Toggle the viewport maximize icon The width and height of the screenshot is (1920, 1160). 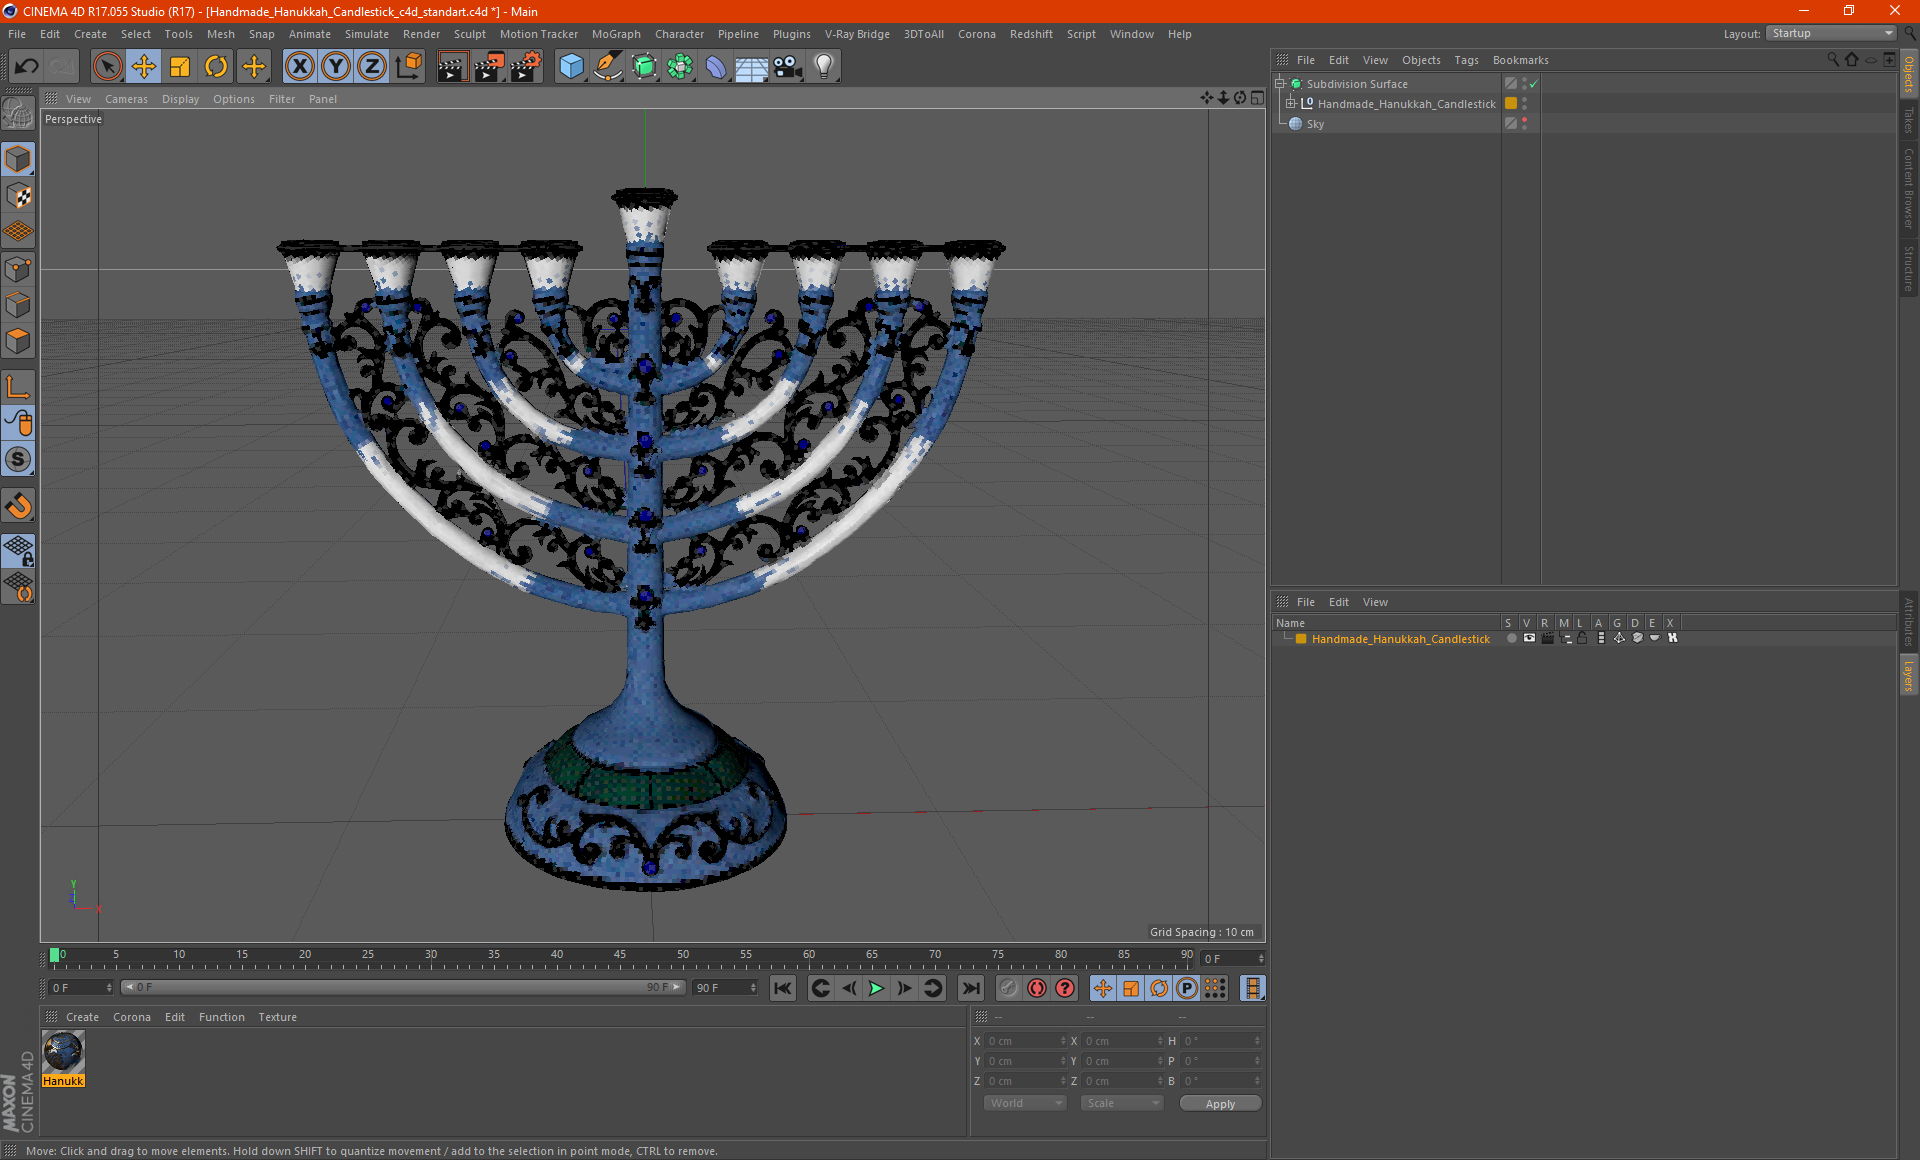coord(1257,97)
